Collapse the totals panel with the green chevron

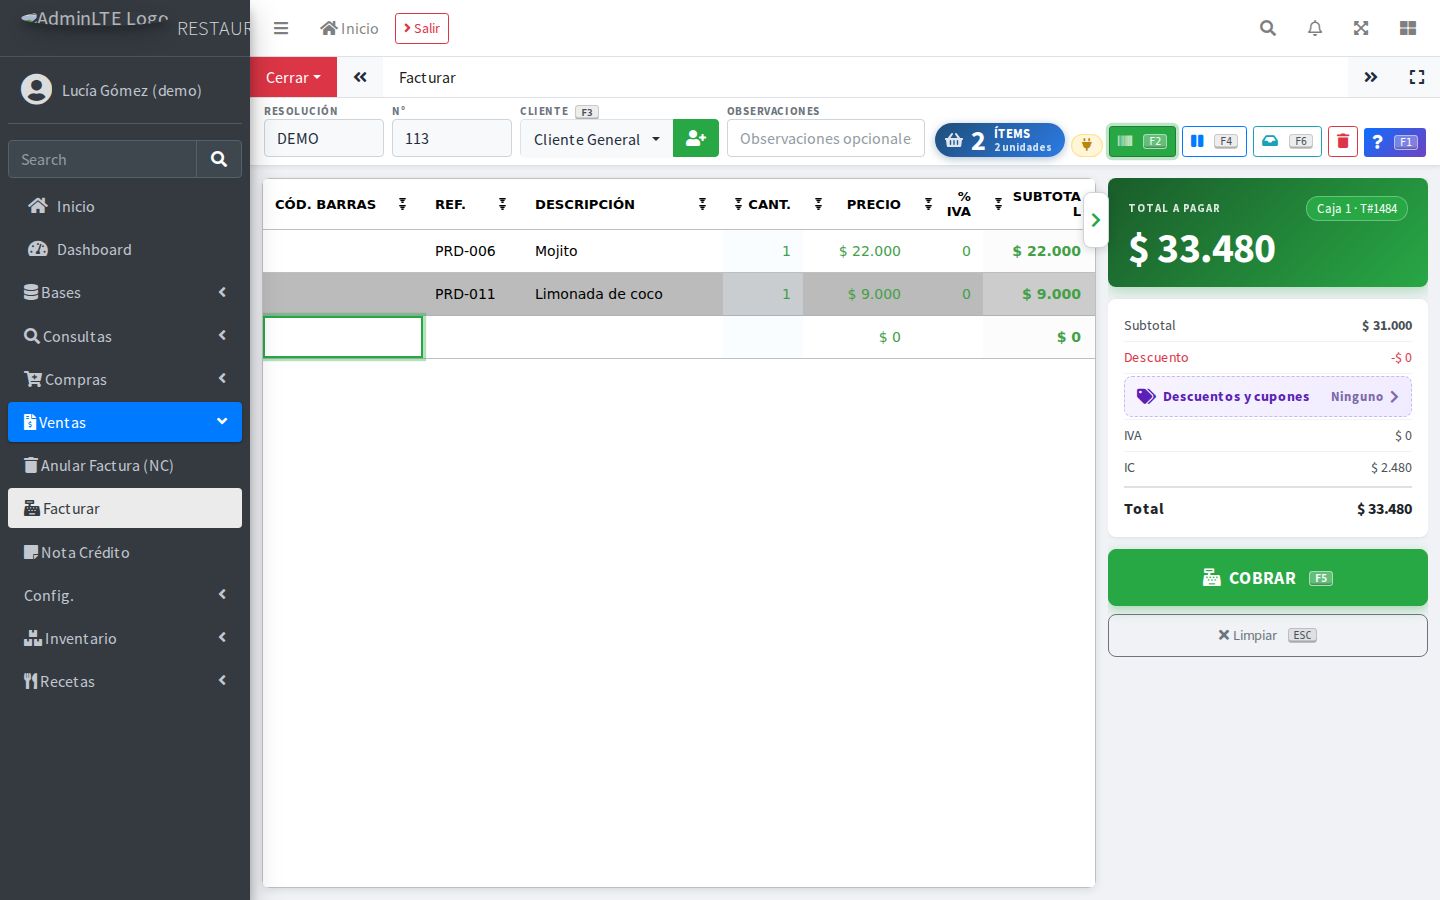click(1096, 220)
